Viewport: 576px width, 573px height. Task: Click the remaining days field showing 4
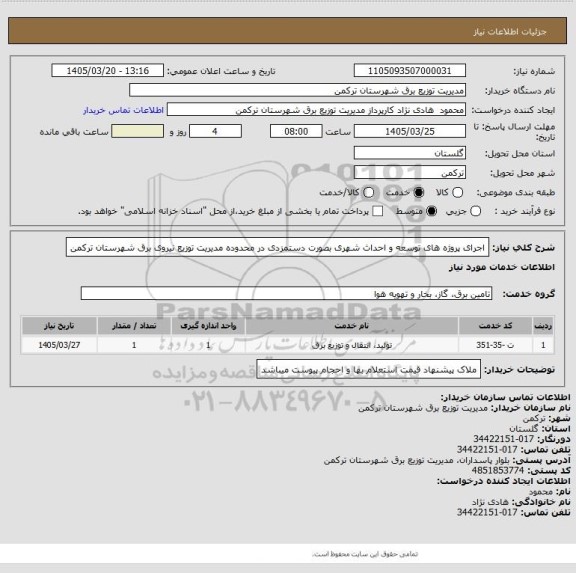pos(215,131)
